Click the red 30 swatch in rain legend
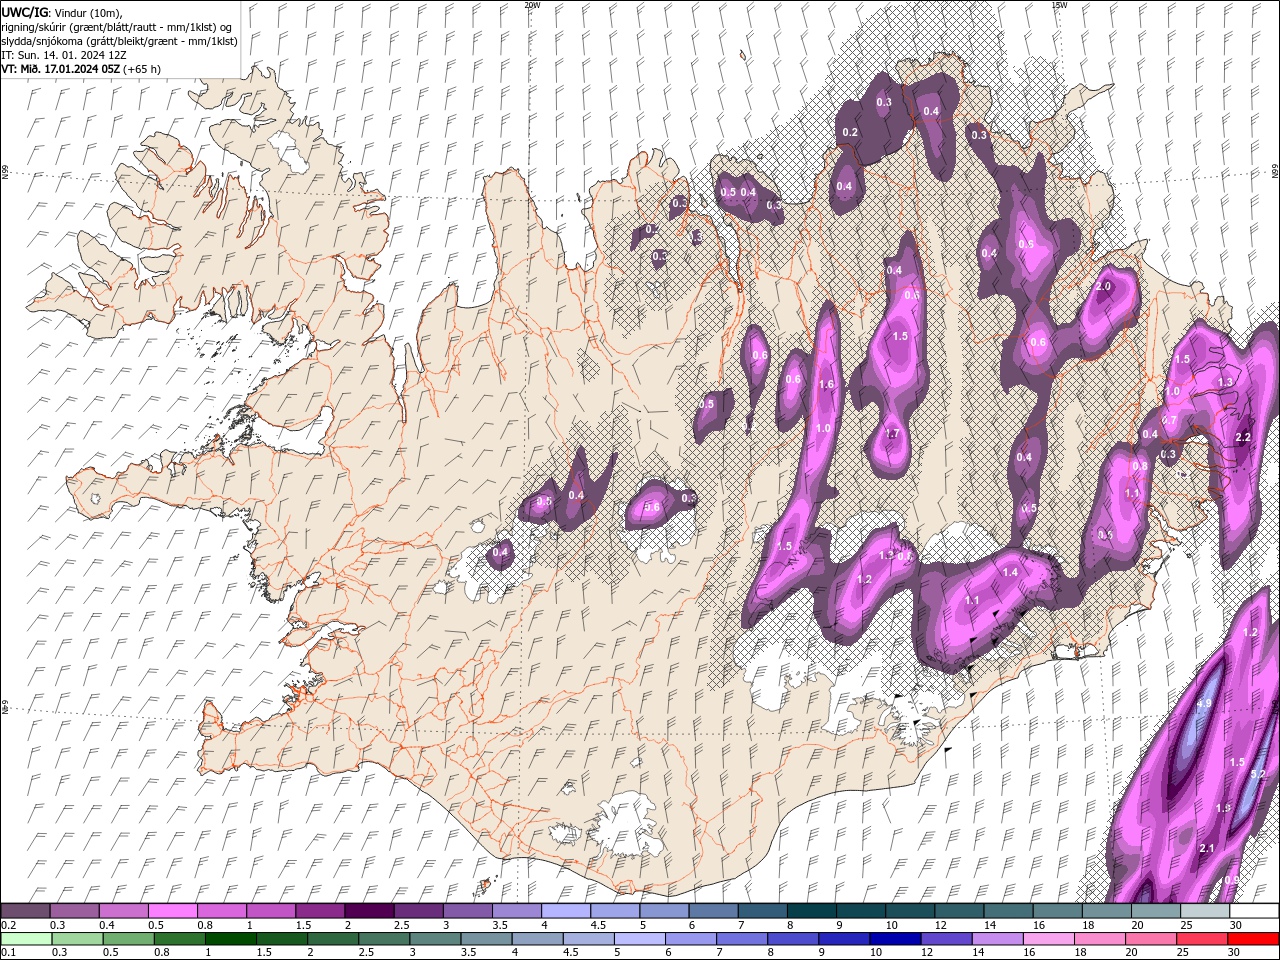 1255,938
